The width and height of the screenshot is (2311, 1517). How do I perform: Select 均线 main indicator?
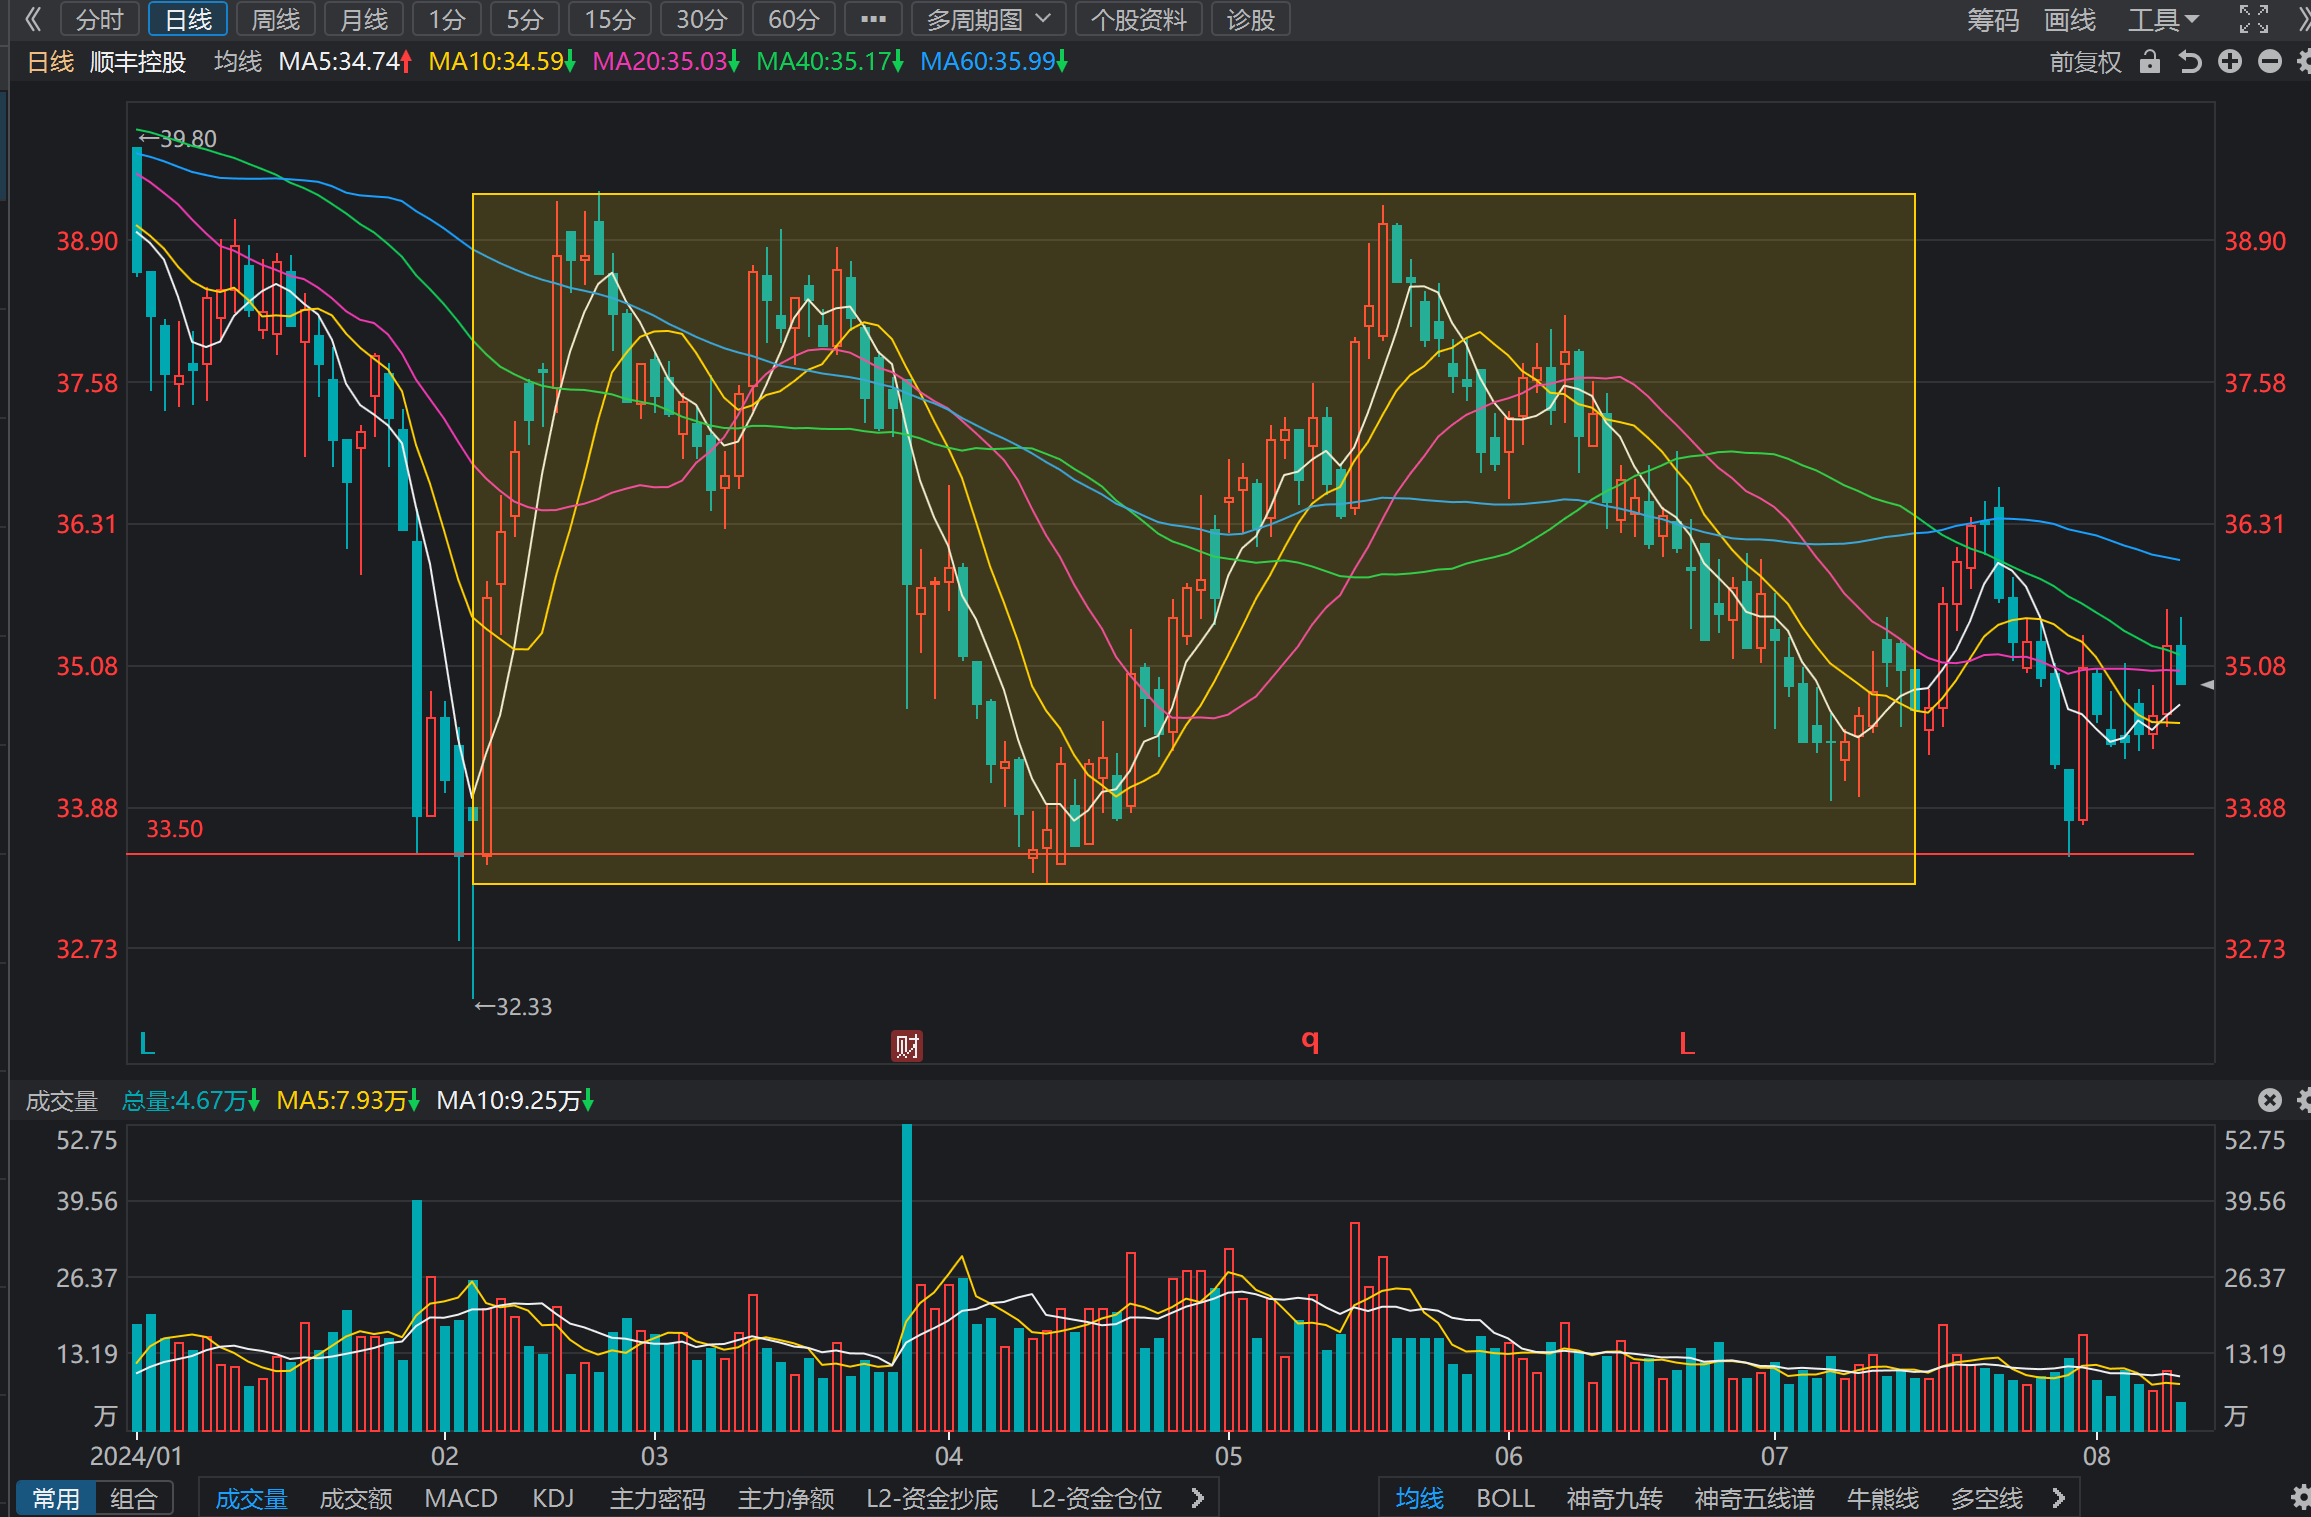tap(1420, 1498)
